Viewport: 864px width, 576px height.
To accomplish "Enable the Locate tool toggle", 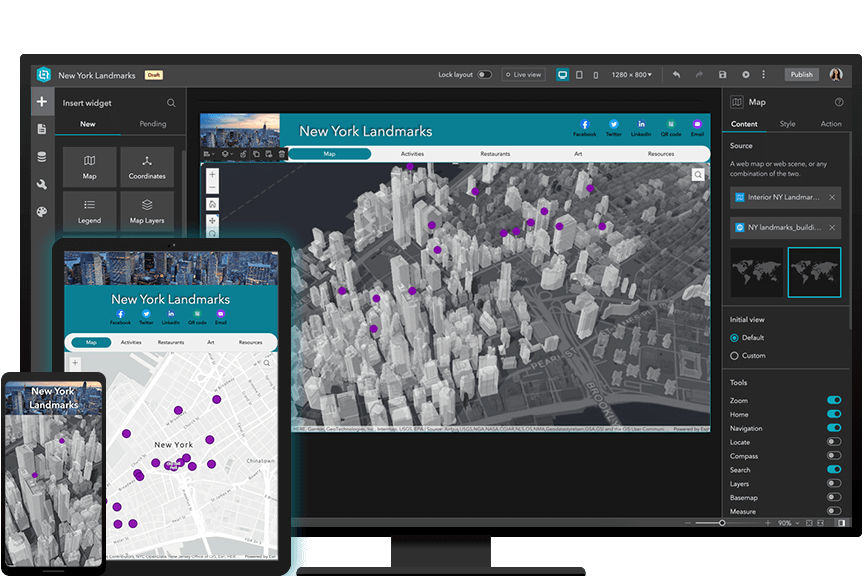I will point(835,441).
